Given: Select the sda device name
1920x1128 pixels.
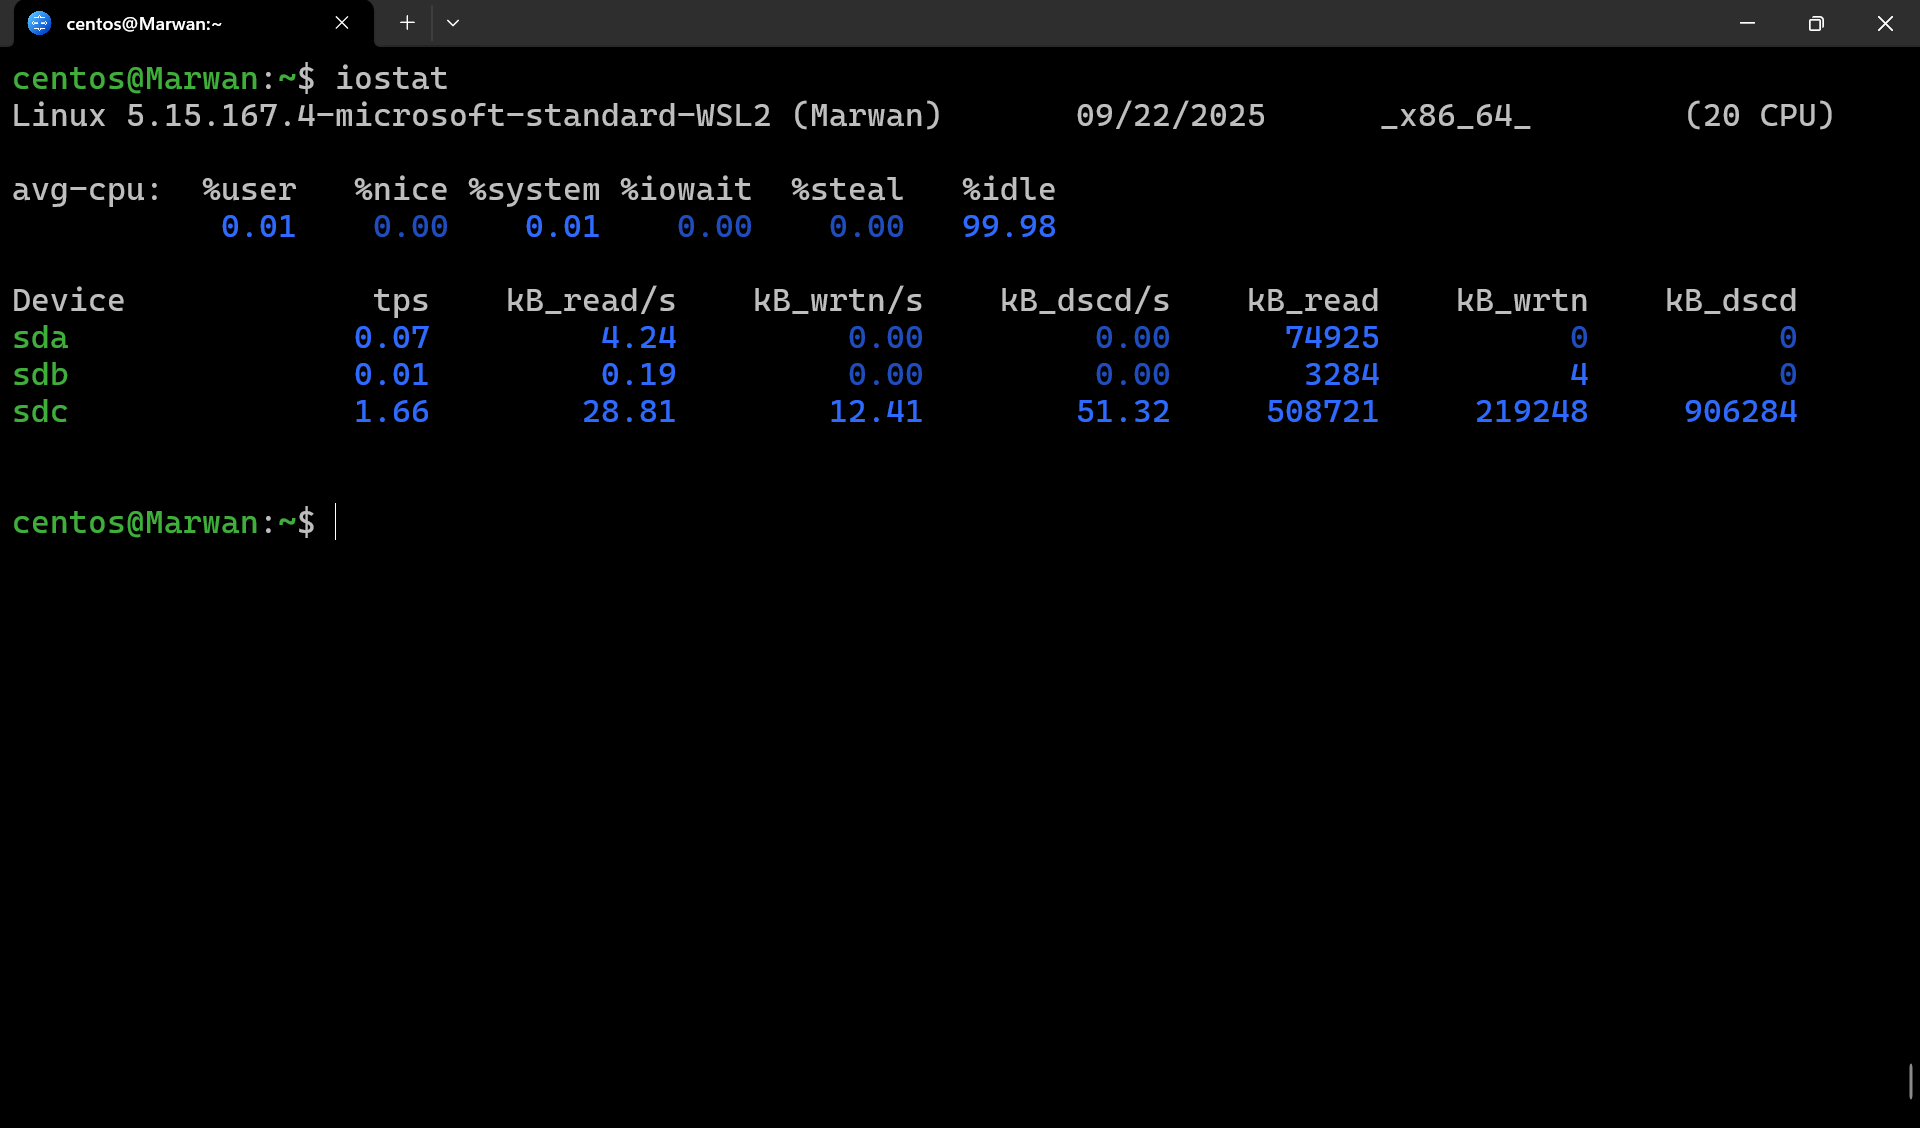Looking at the screenshot, I should tap(40, 338).
